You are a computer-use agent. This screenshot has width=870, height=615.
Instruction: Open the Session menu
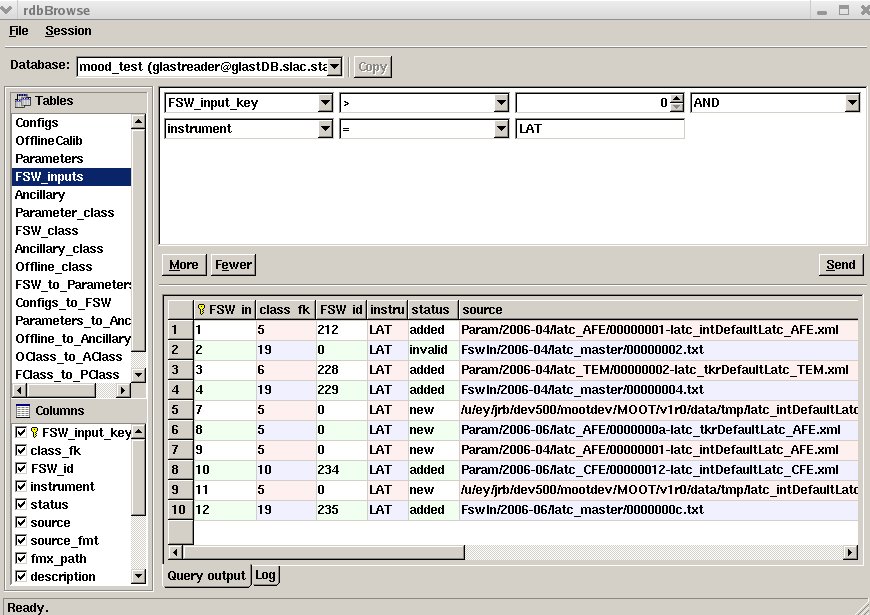click(x=68, y=31)
